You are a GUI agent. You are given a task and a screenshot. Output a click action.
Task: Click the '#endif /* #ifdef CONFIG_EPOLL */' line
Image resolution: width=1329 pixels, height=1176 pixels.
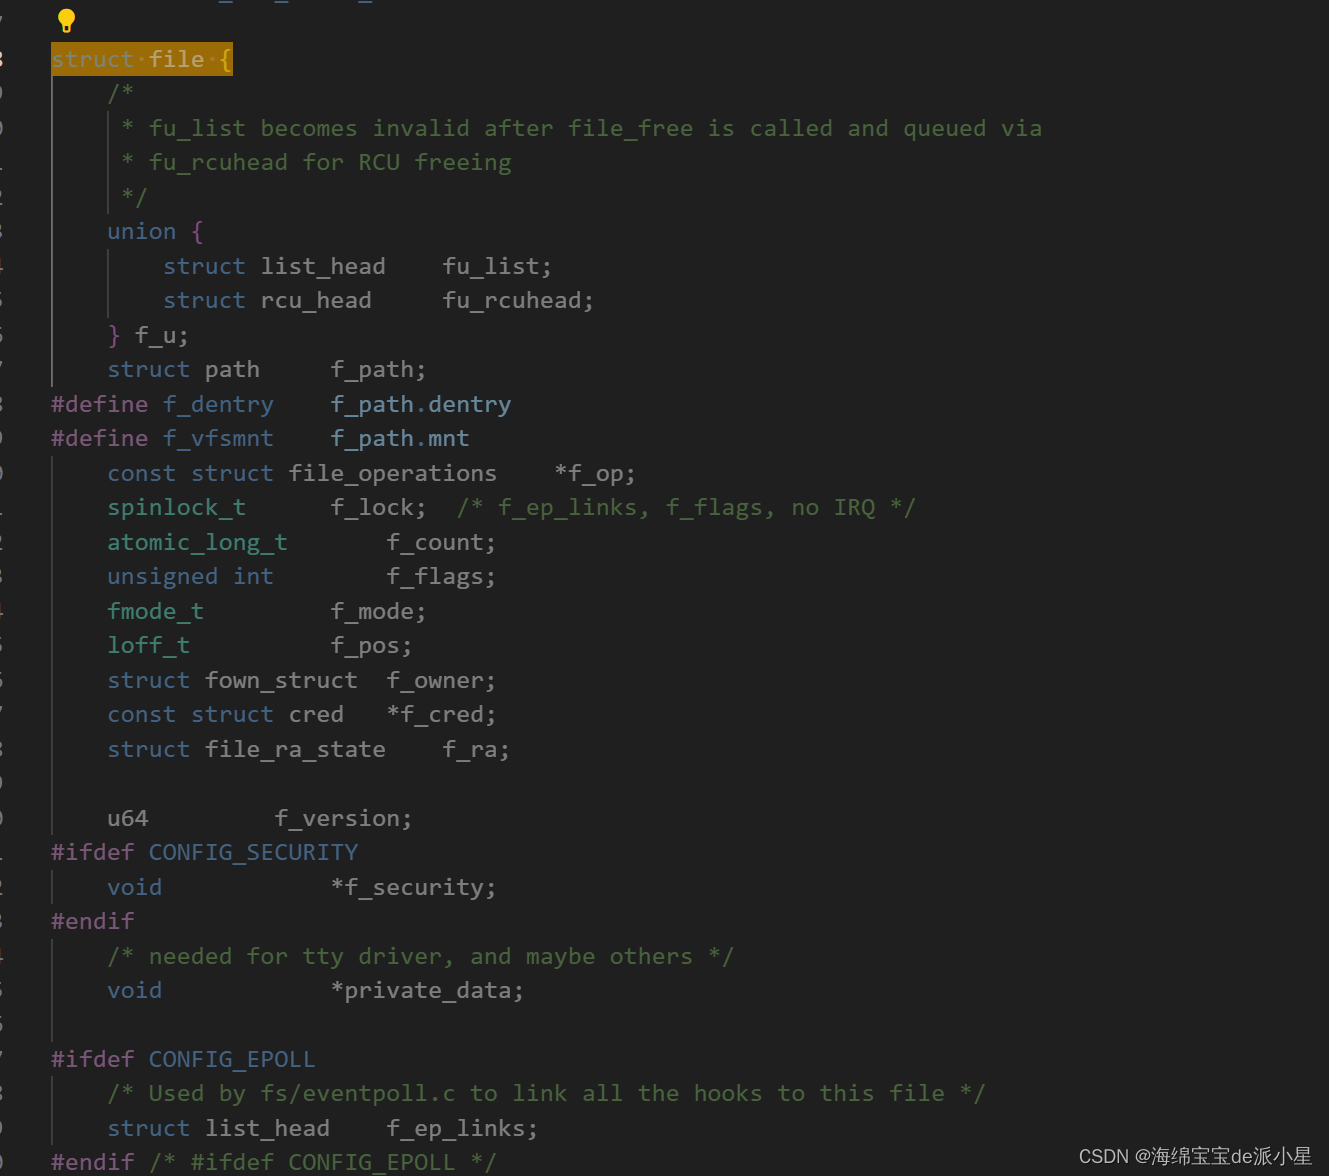pos(273,1162)
